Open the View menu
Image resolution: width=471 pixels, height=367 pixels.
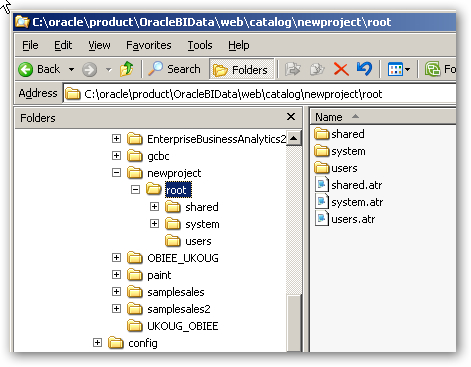[x=99, y=45]
